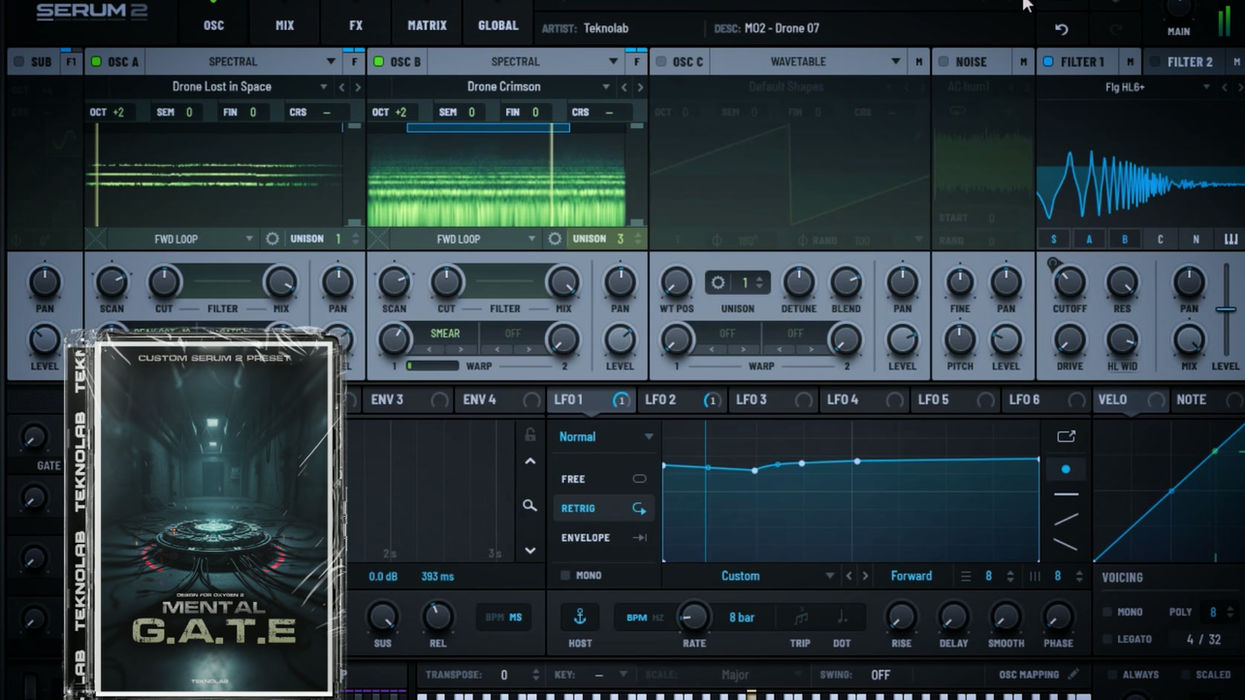Open OSC A SPECTRAL type dropdown
Image resolution: width=1245 pixels, height=700 pixels.
(245, 62)
